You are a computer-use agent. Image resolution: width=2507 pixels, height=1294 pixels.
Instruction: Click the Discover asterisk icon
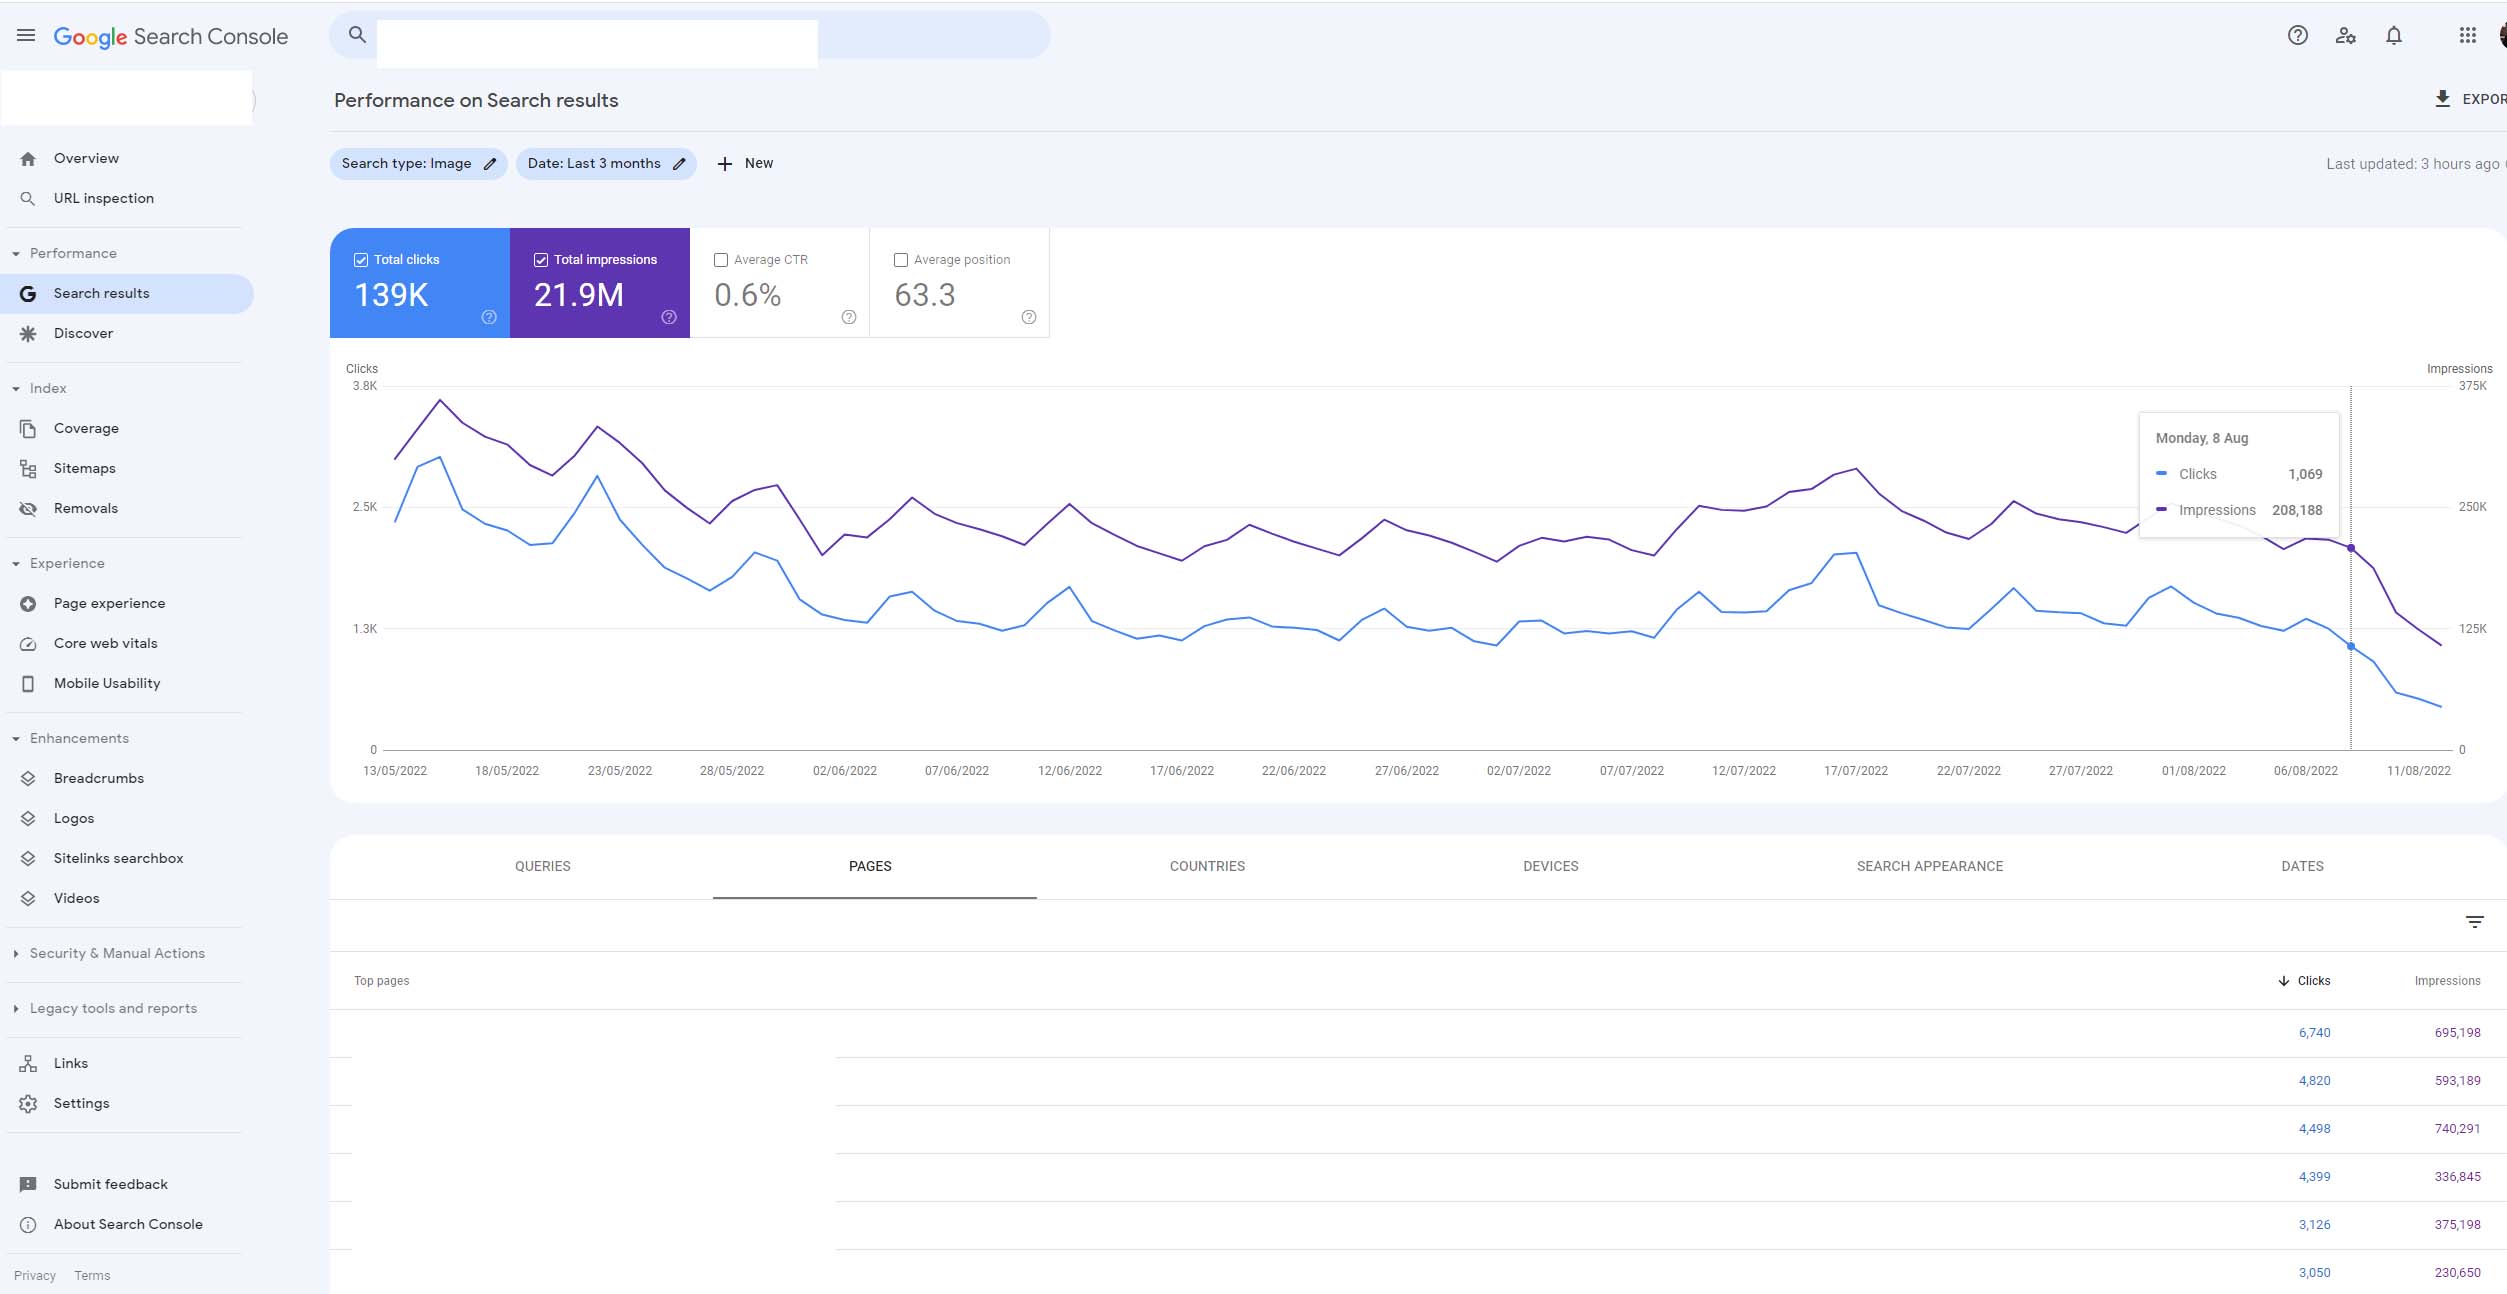pyautogui.click(x=28, y=334)
